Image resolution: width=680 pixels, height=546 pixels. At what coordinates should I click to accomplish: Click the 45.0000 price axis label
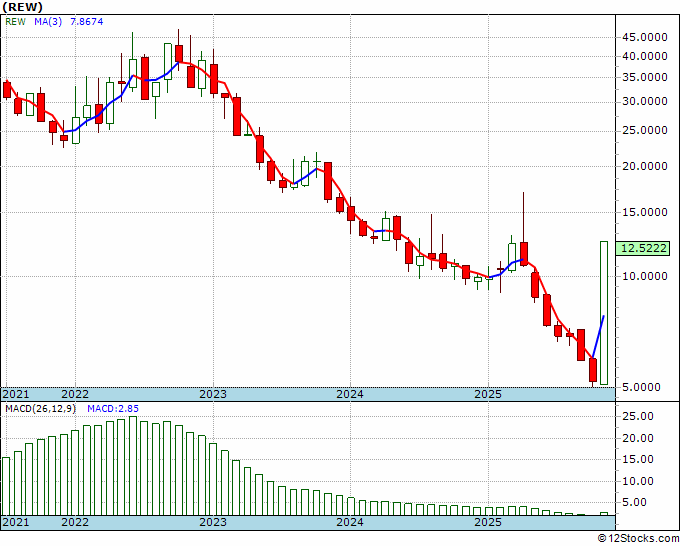[x=644, y=35]
